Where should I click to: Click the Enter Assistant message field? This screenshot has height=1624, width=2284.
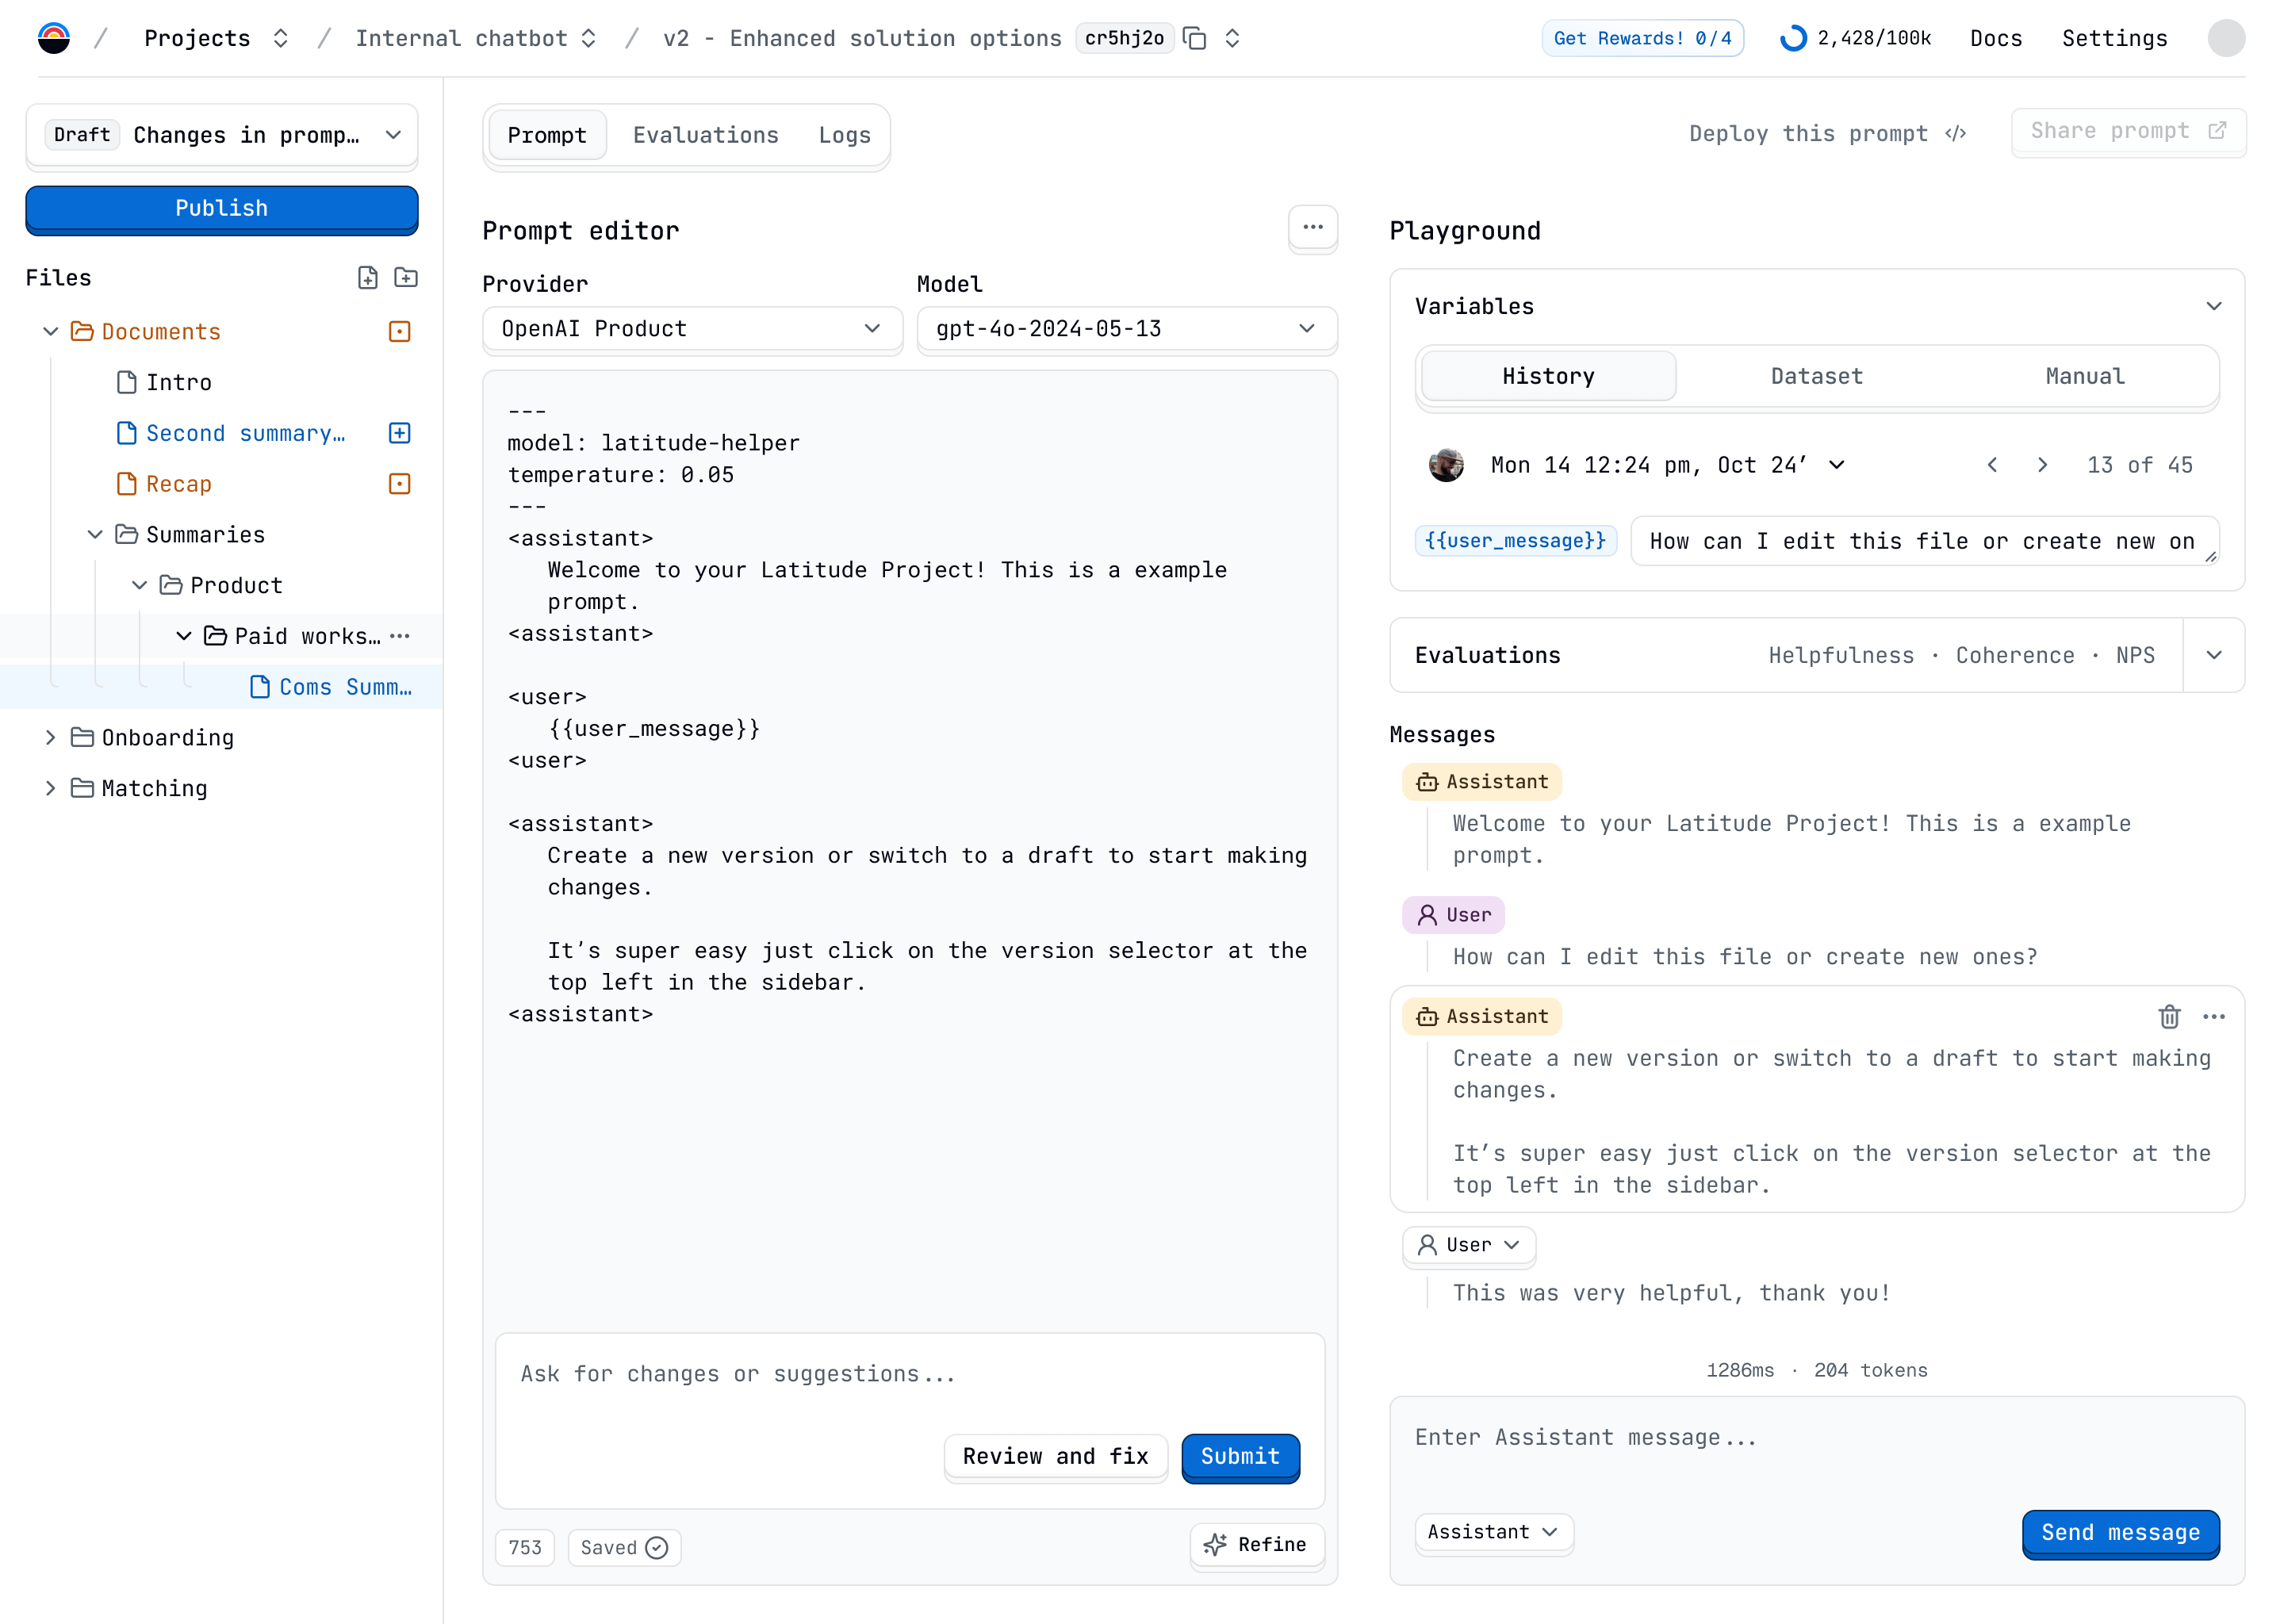(x=1816, y=1438)
